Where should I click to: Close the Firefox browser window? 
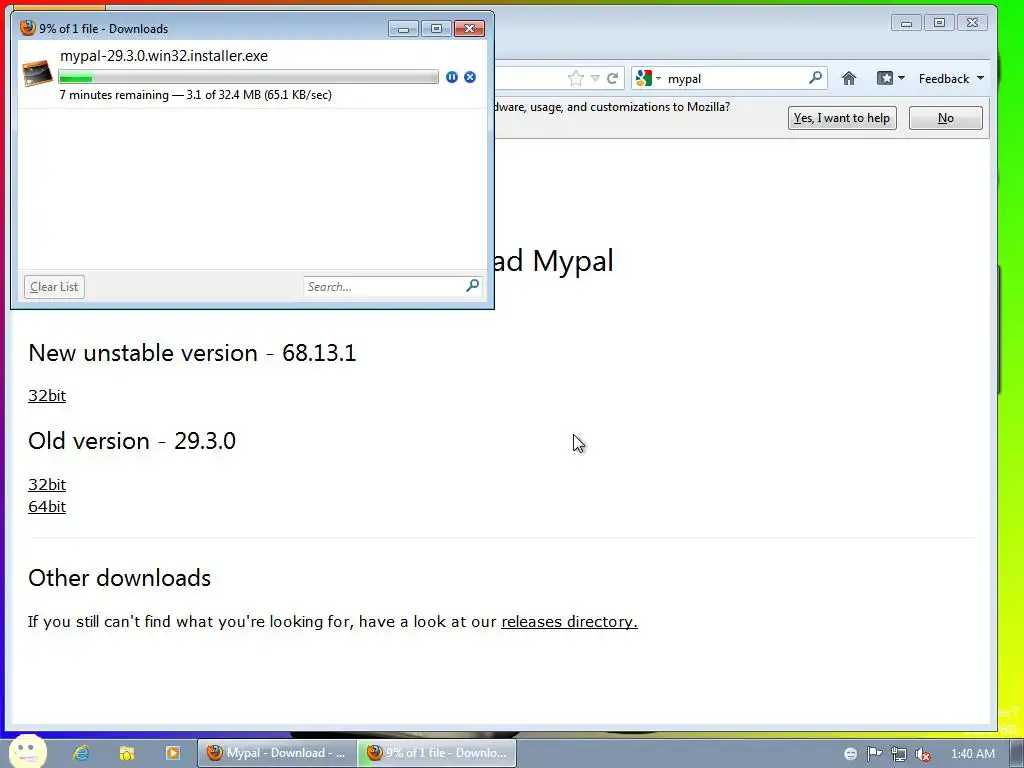(972, 23)
